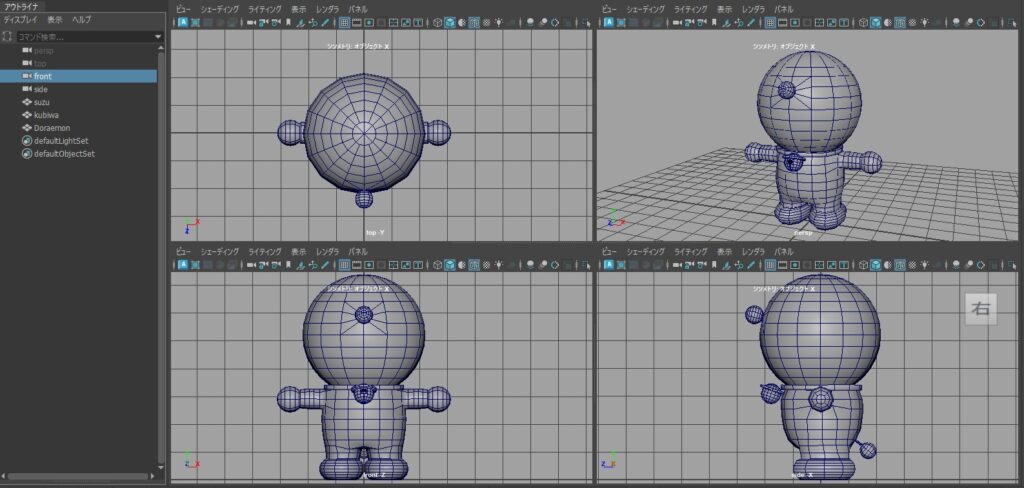1024x488 pixels.
Task: Click 2D pan/zoom icon in top view panel
Action: tap(313, 22)
